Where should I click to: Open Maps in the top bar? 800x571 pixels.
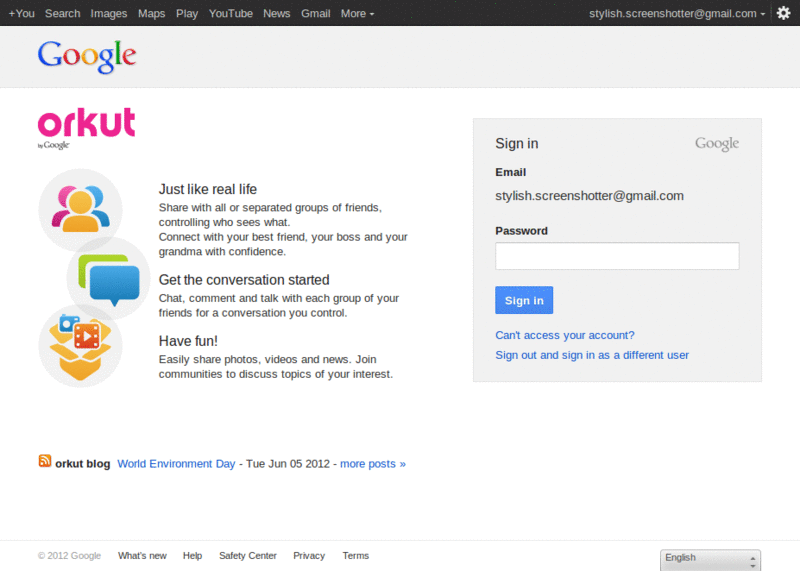[152, 14]
